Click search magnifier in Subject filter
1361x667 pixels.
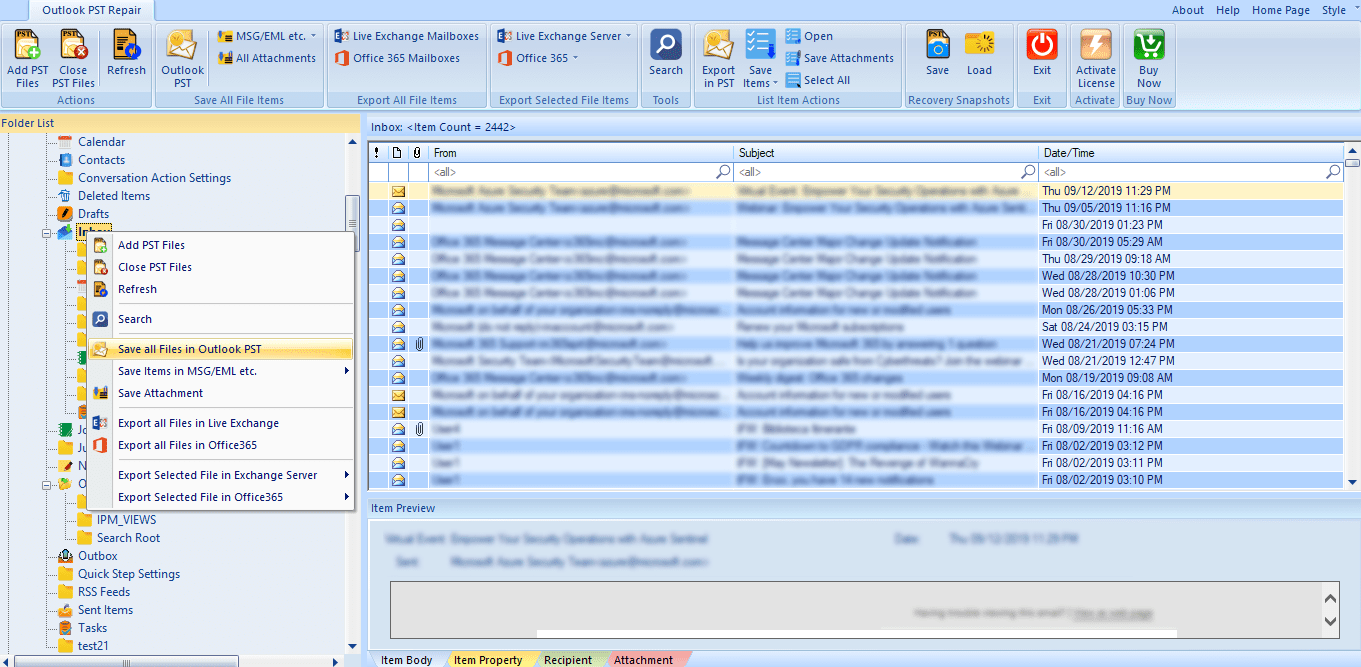point(1029,172)
